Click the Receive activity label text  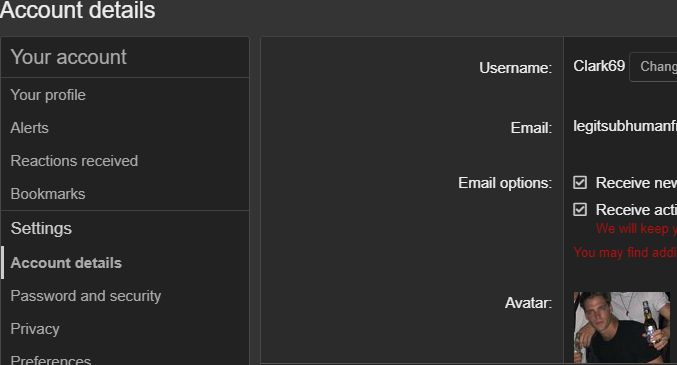coord(636,209)
